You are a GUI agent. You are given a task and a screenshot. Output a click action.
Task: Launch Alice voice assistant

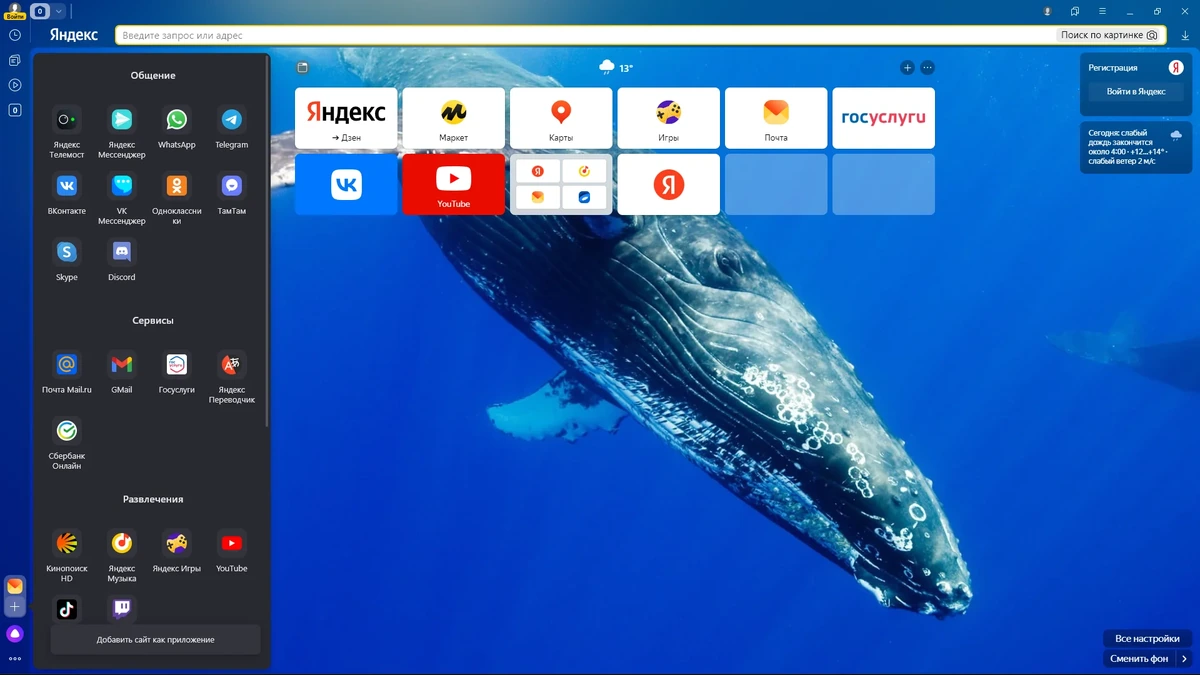click(x=15, y=634)
